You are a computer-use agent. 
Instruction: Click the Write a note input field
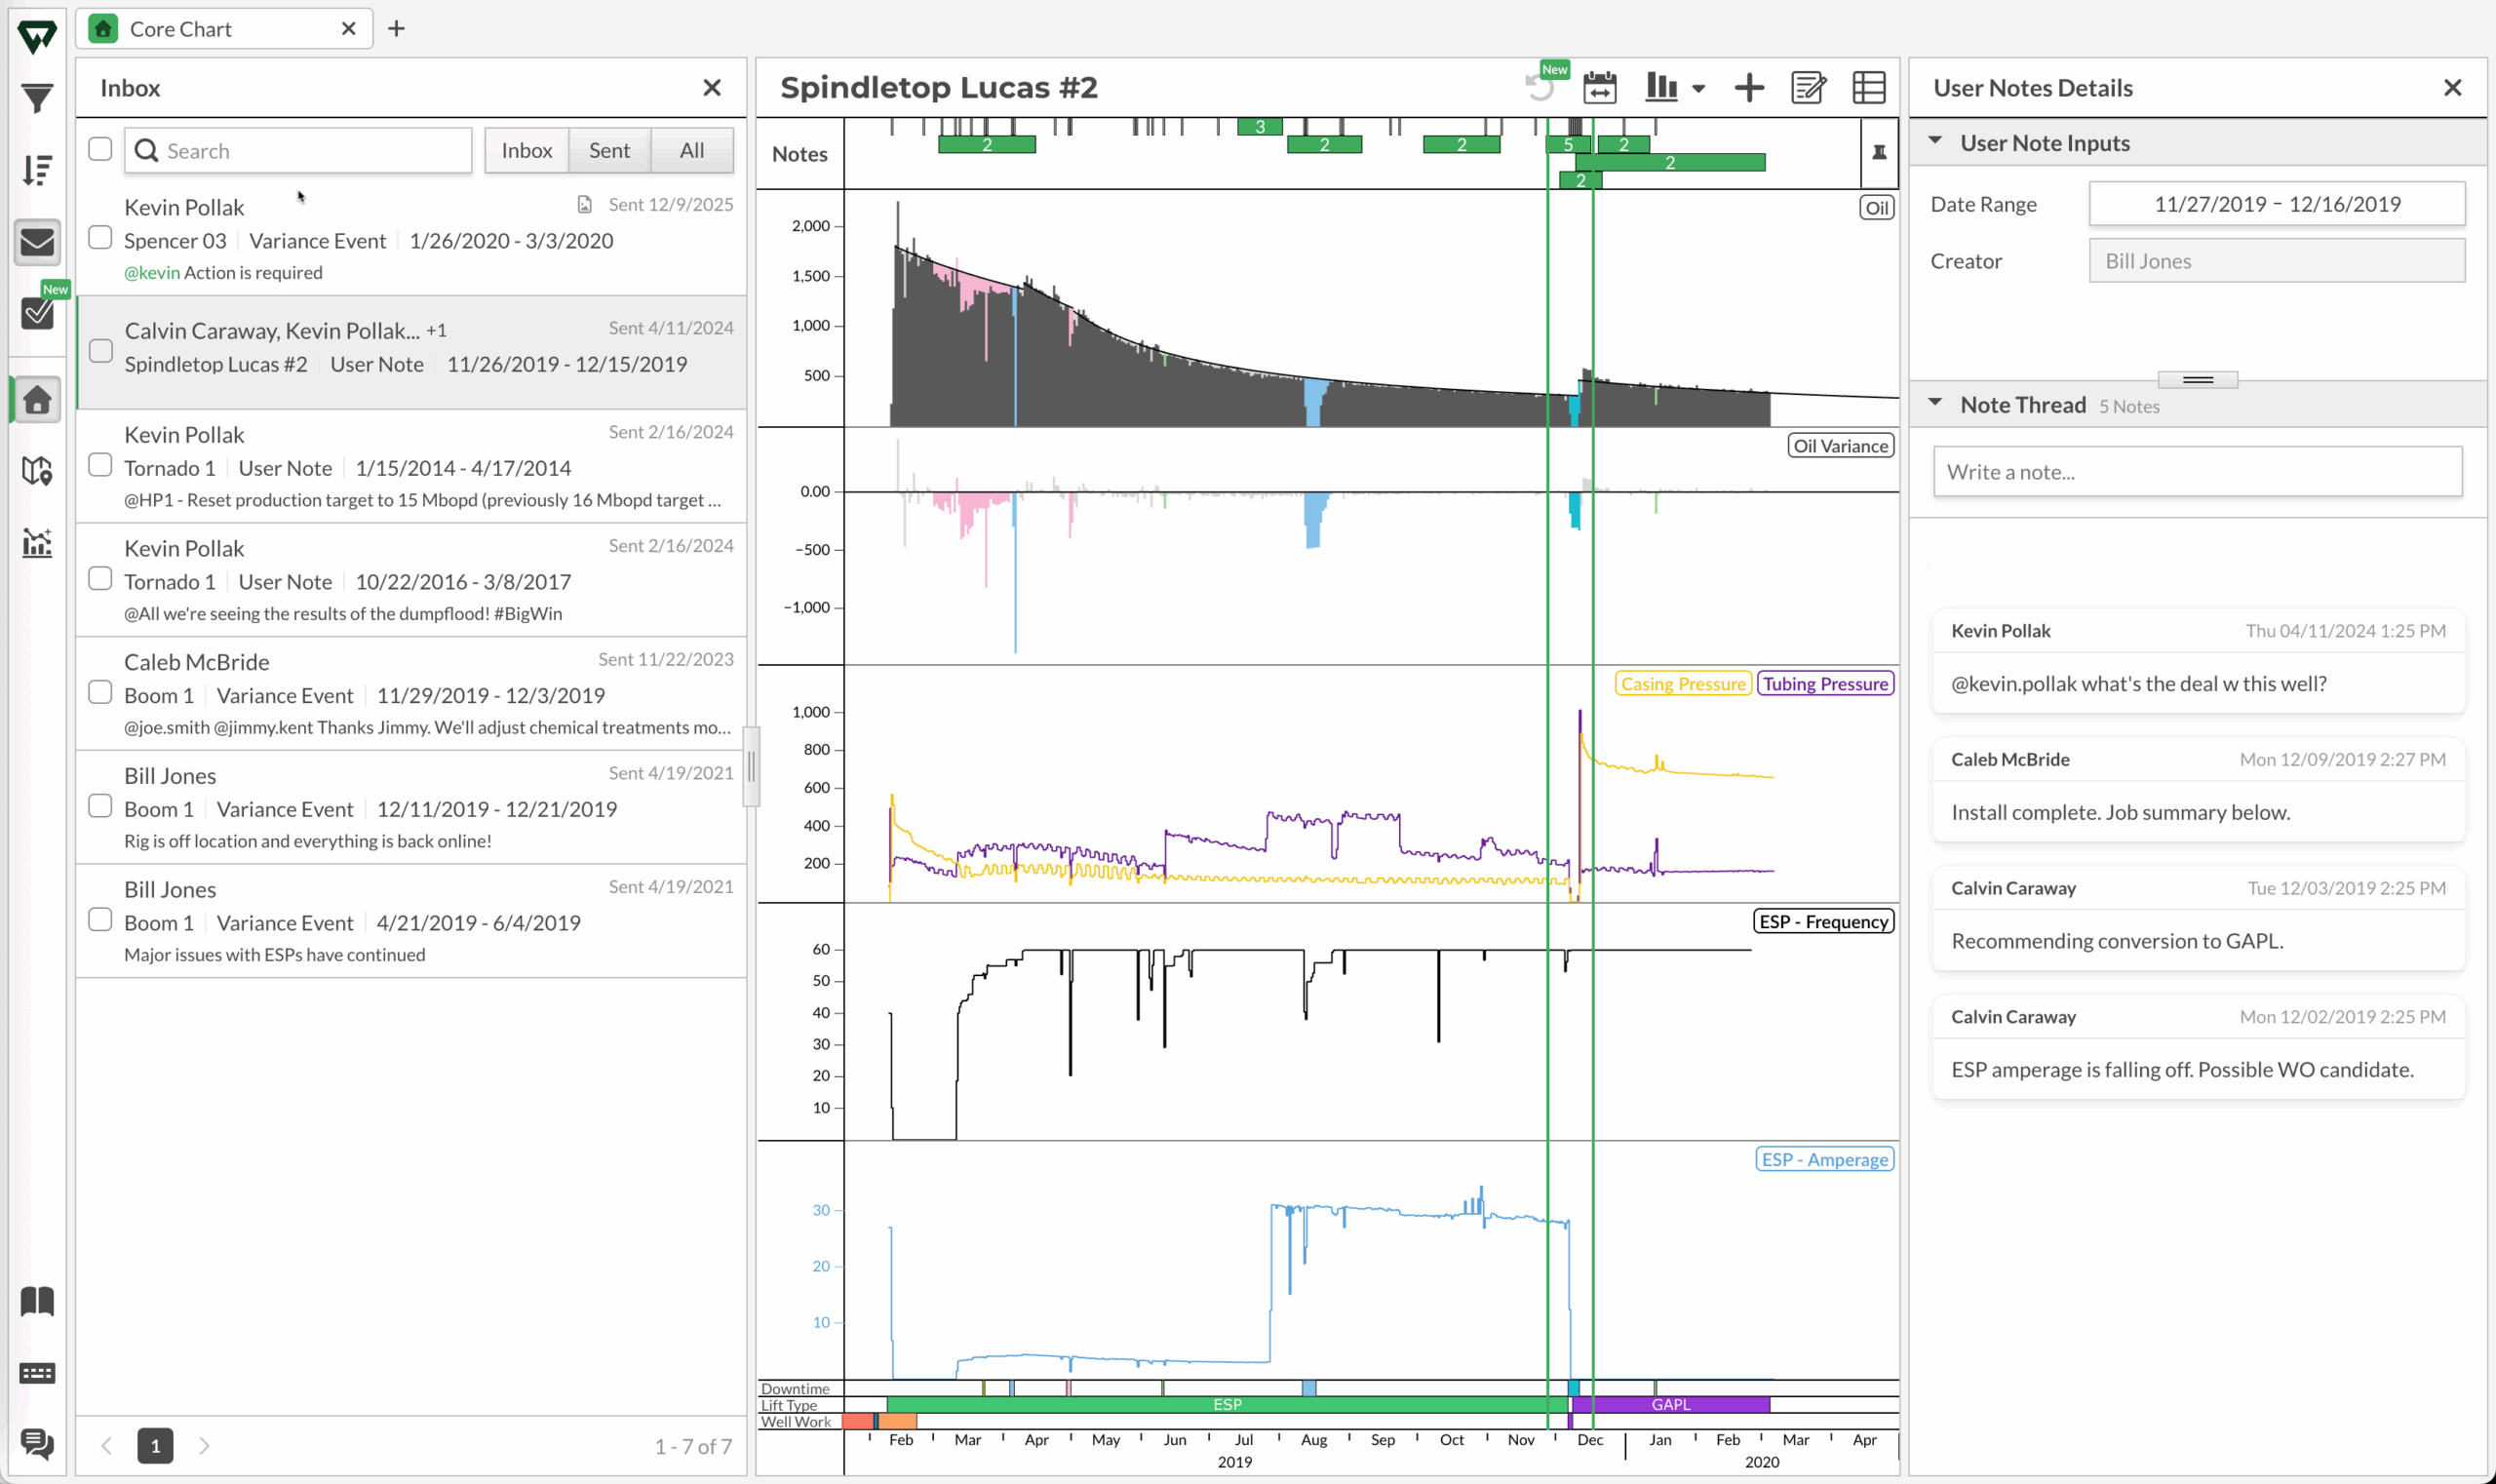(2197, 472)
